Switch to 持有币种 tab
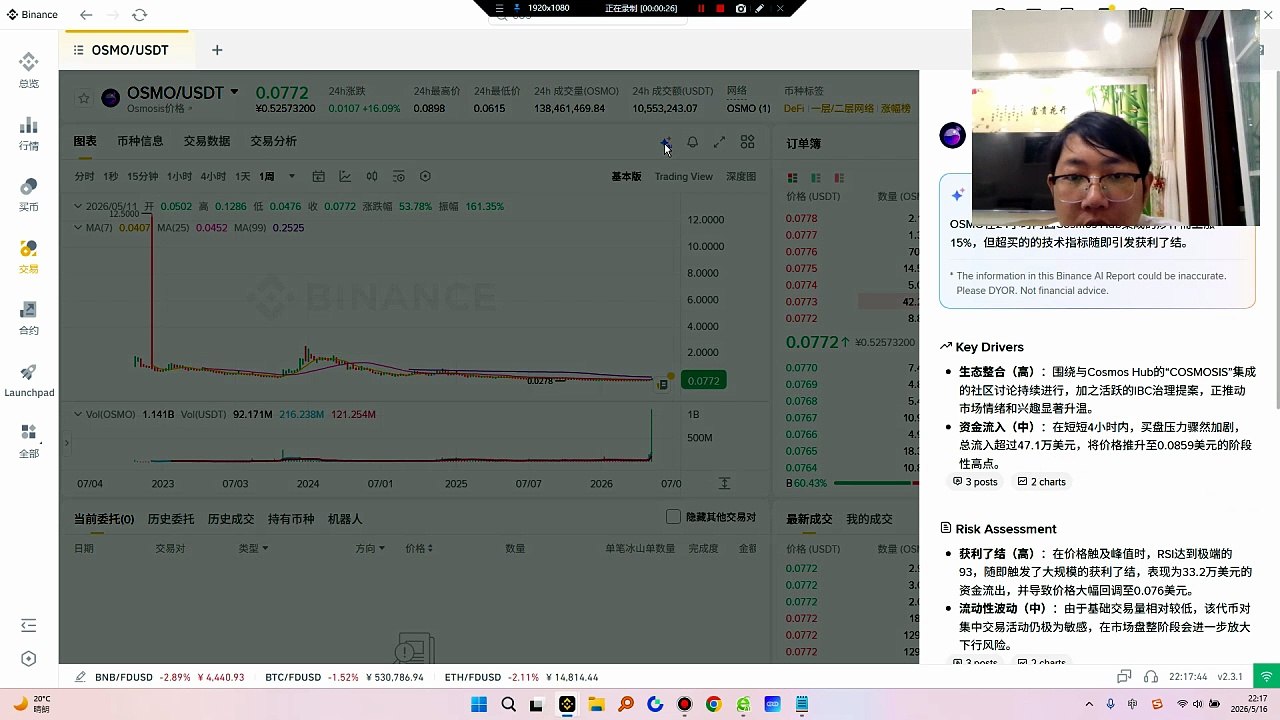This screenshot has width=1280, height=720. tap(291, 519)
